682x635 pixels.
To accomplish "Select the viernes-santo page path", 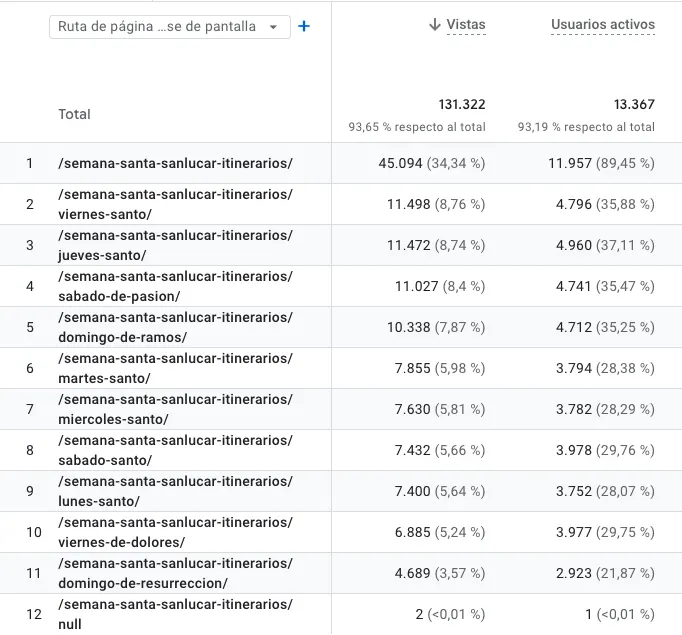I will [176, 204].
